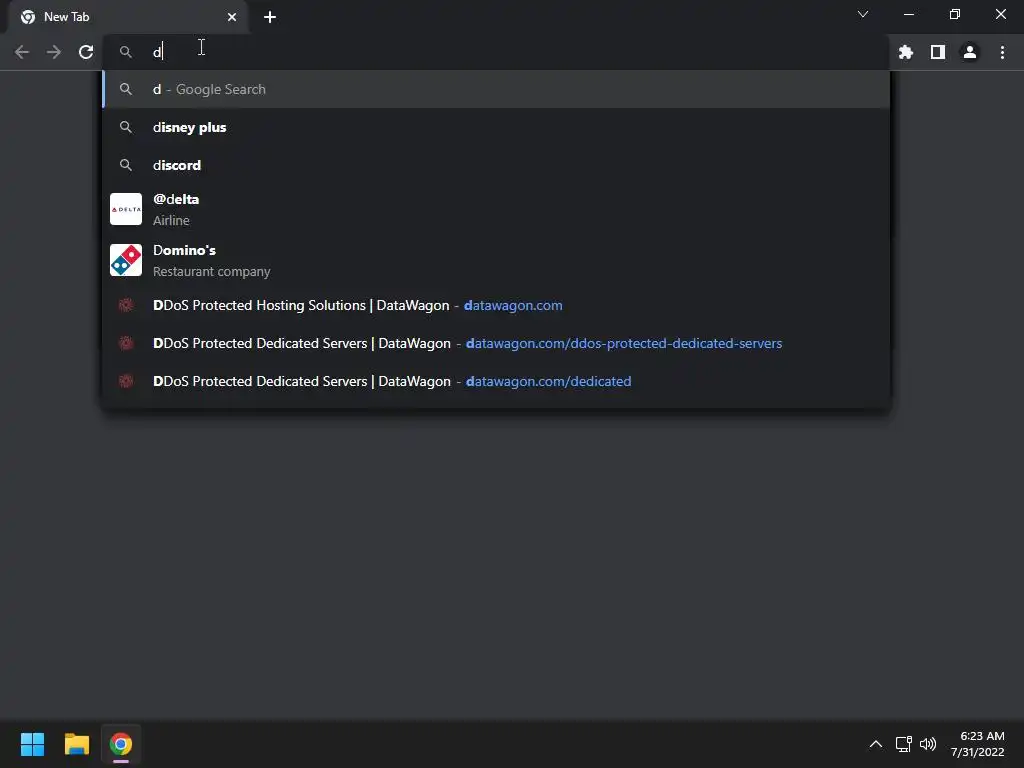Select the New Tab tab
Image resolution: width=1024 pixels, height=768 pixels.
pos(129,17)
